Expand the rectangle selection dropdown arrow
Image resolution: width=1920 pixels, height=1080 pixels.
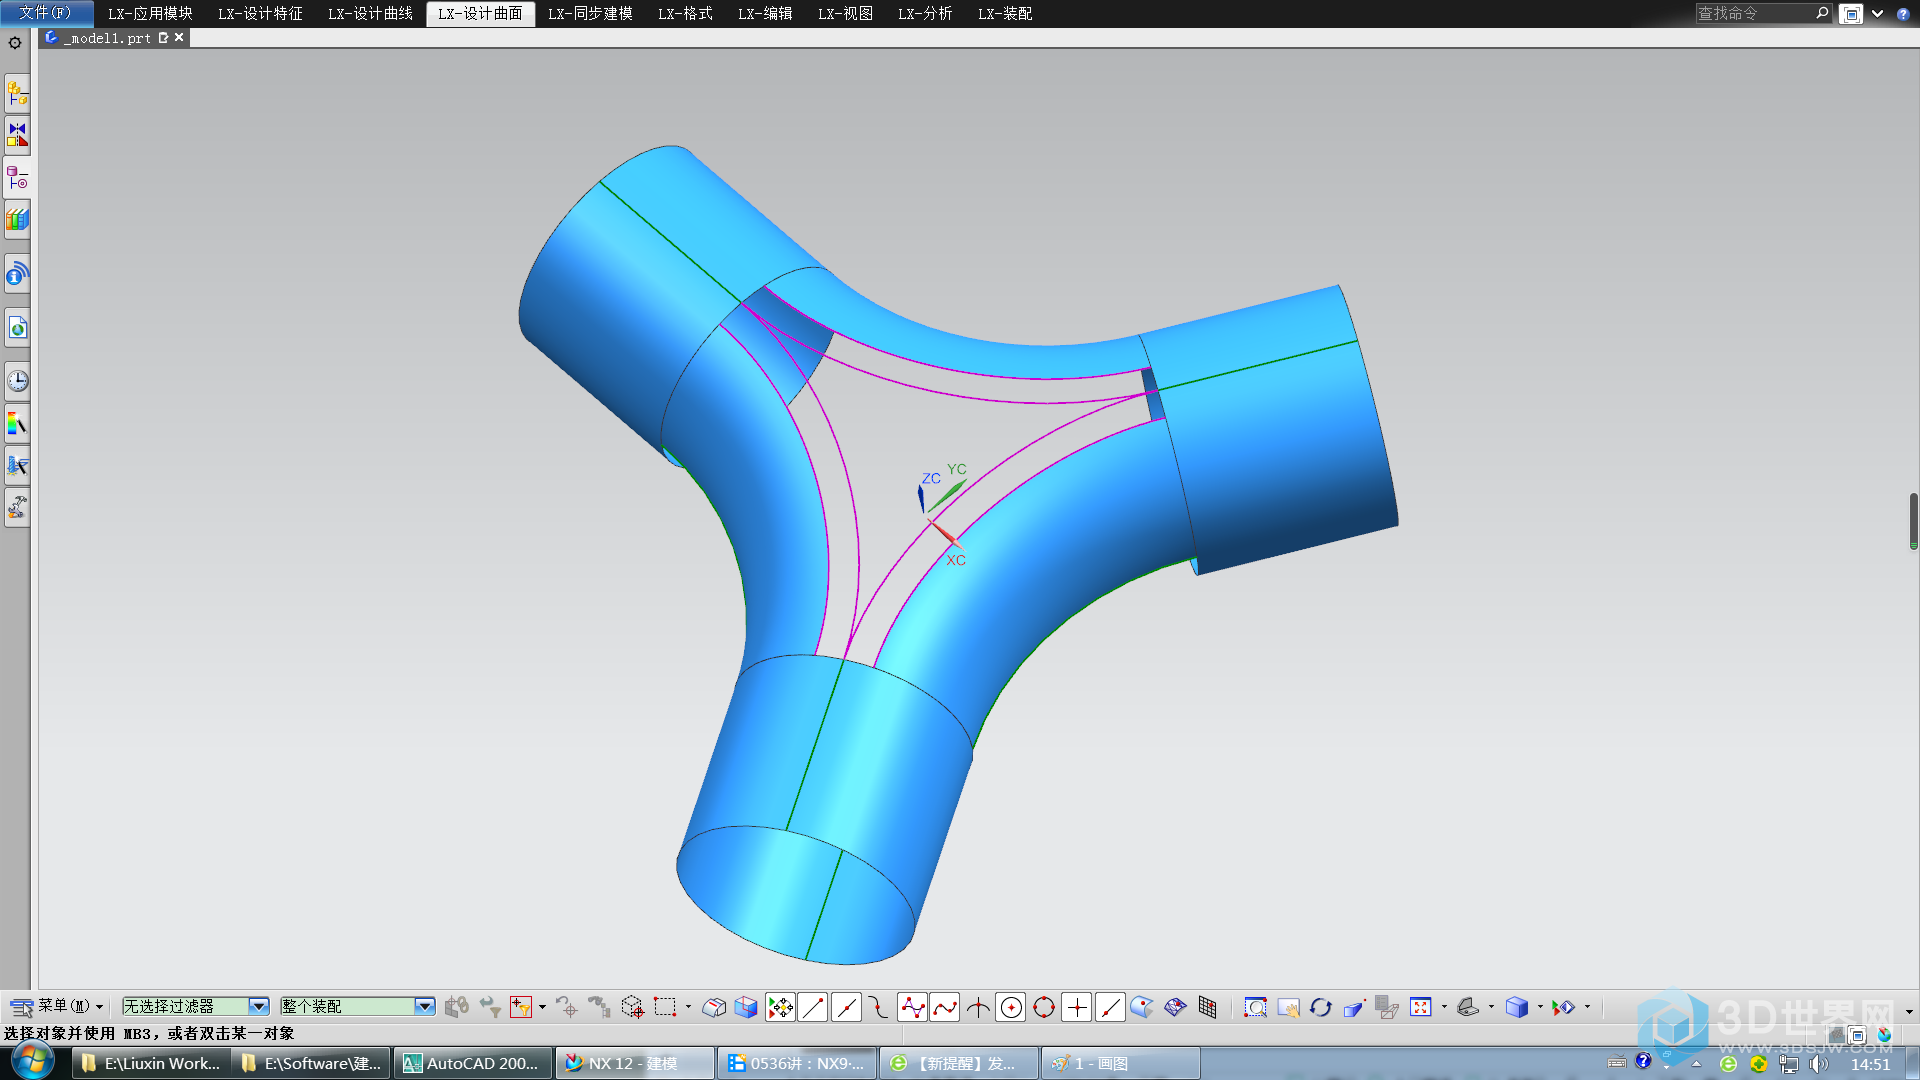tap(688, 1007)
